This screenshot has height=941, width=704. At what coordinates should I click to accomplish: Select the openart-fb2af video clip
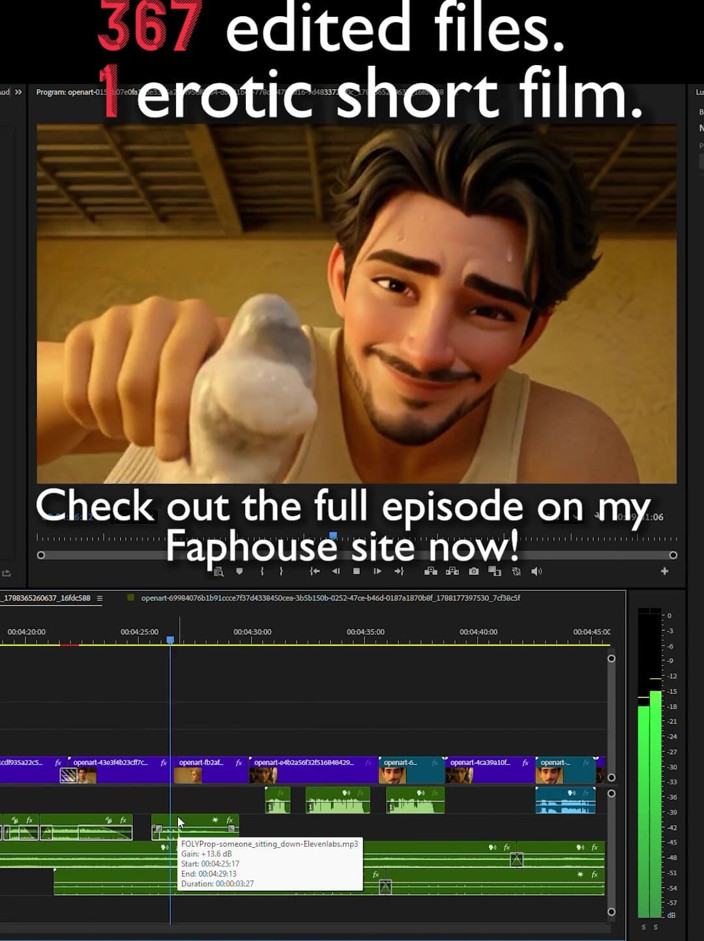tap(209, 770)
